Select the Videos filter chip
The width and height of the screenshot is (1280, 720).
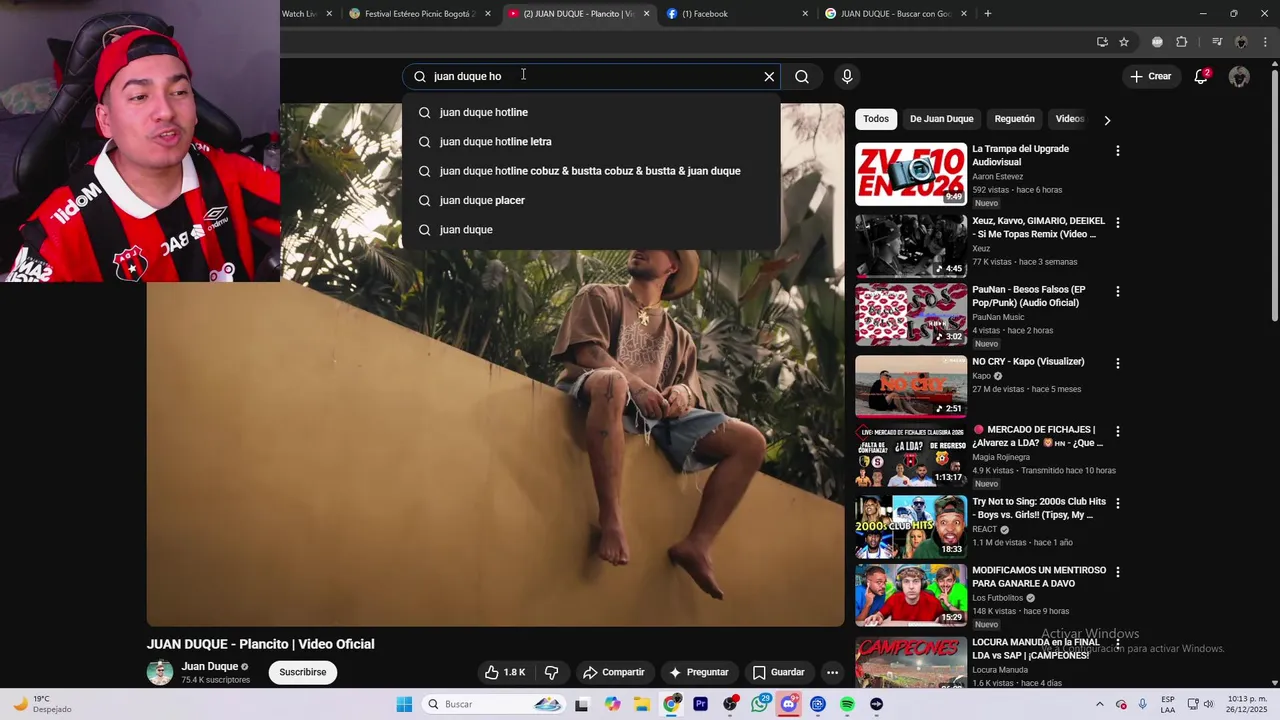[x=1069, y=119]
